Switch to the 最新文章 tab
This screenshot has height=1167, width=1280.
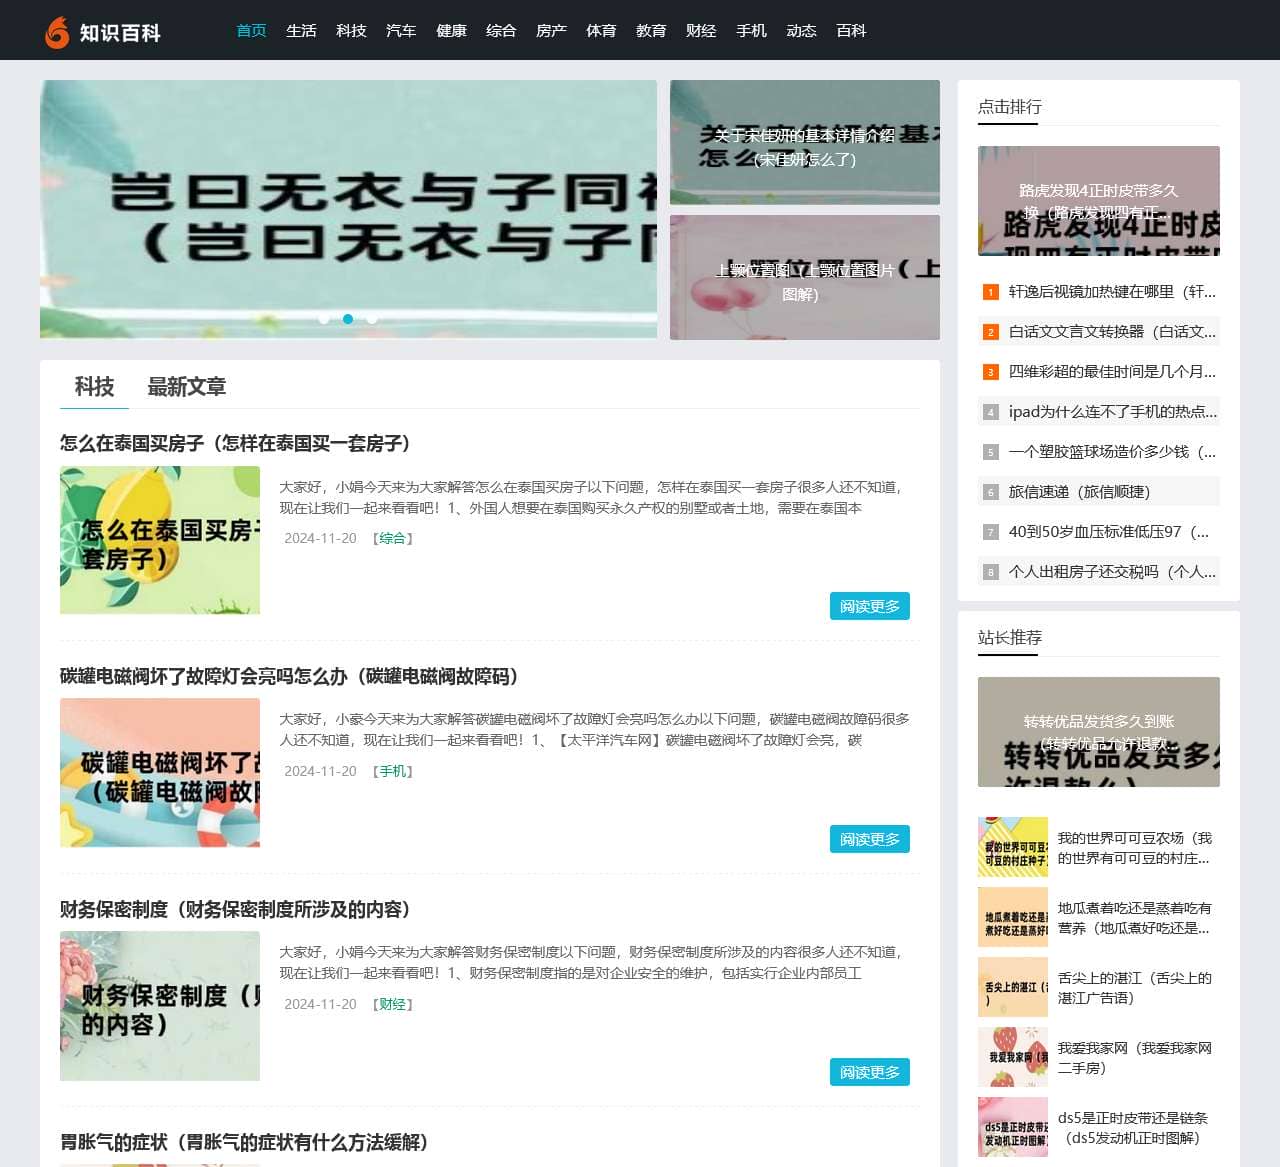(187, 387)
